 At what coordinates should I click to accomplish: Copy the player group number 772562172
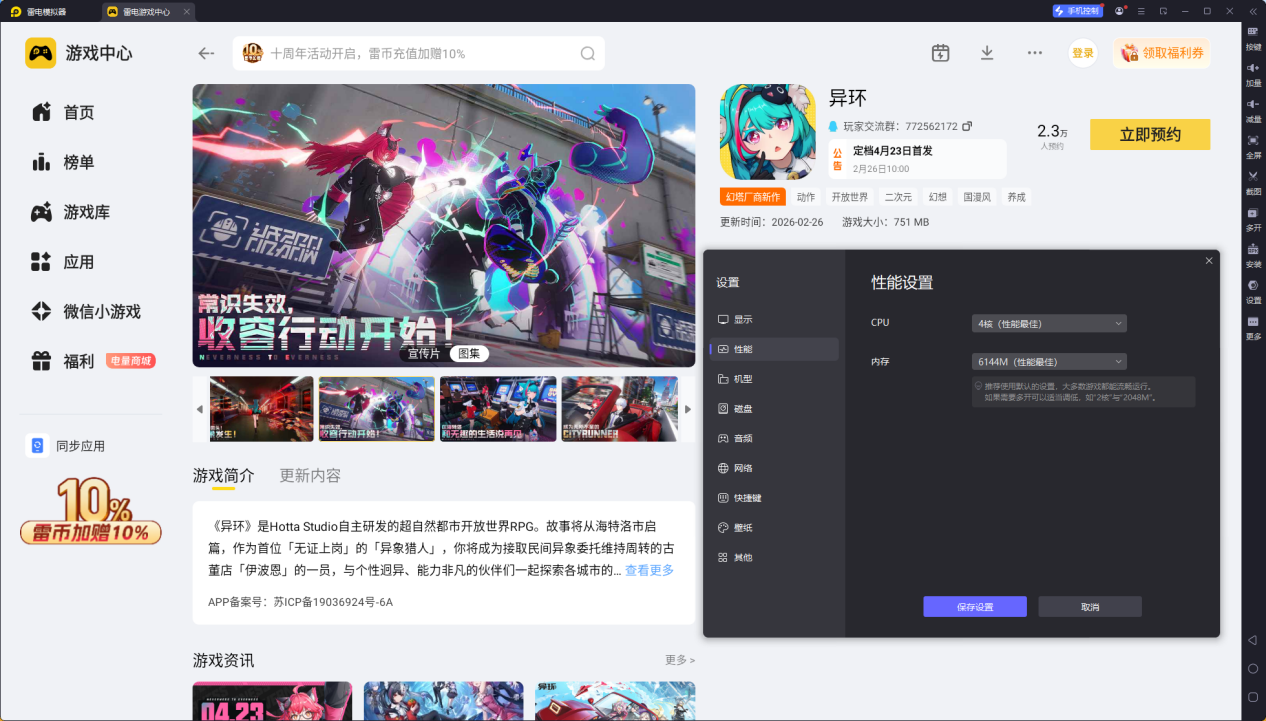(967, 126)
